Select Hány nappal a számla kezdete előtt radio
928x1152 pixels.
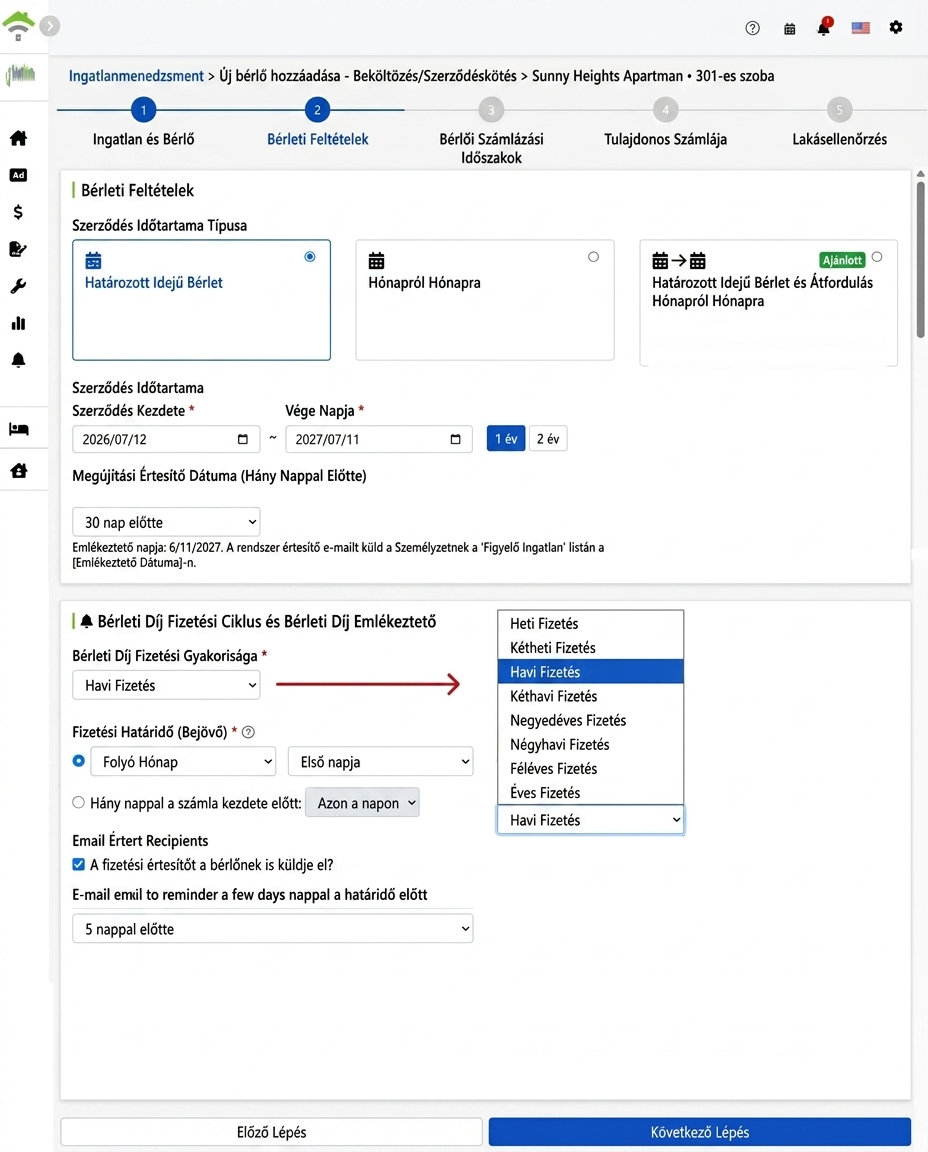coord(79,802)
